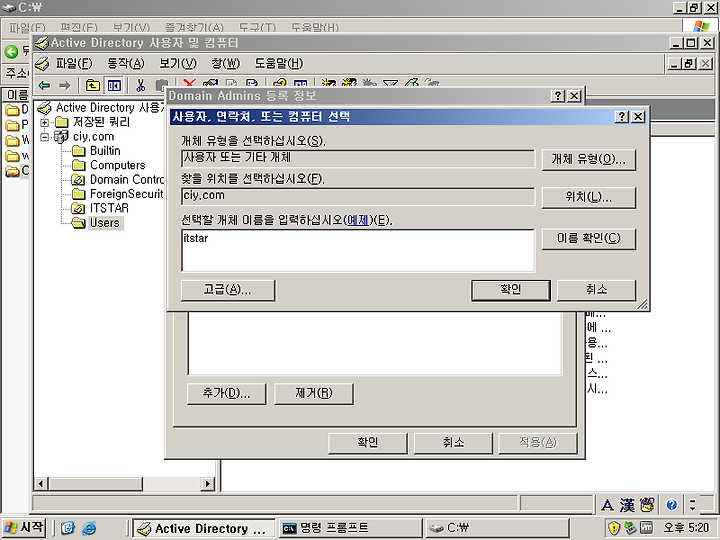The image size is (720, 540).
Task: Click the '?' help button on Domain Admins dialog
Action: point(558,96)
